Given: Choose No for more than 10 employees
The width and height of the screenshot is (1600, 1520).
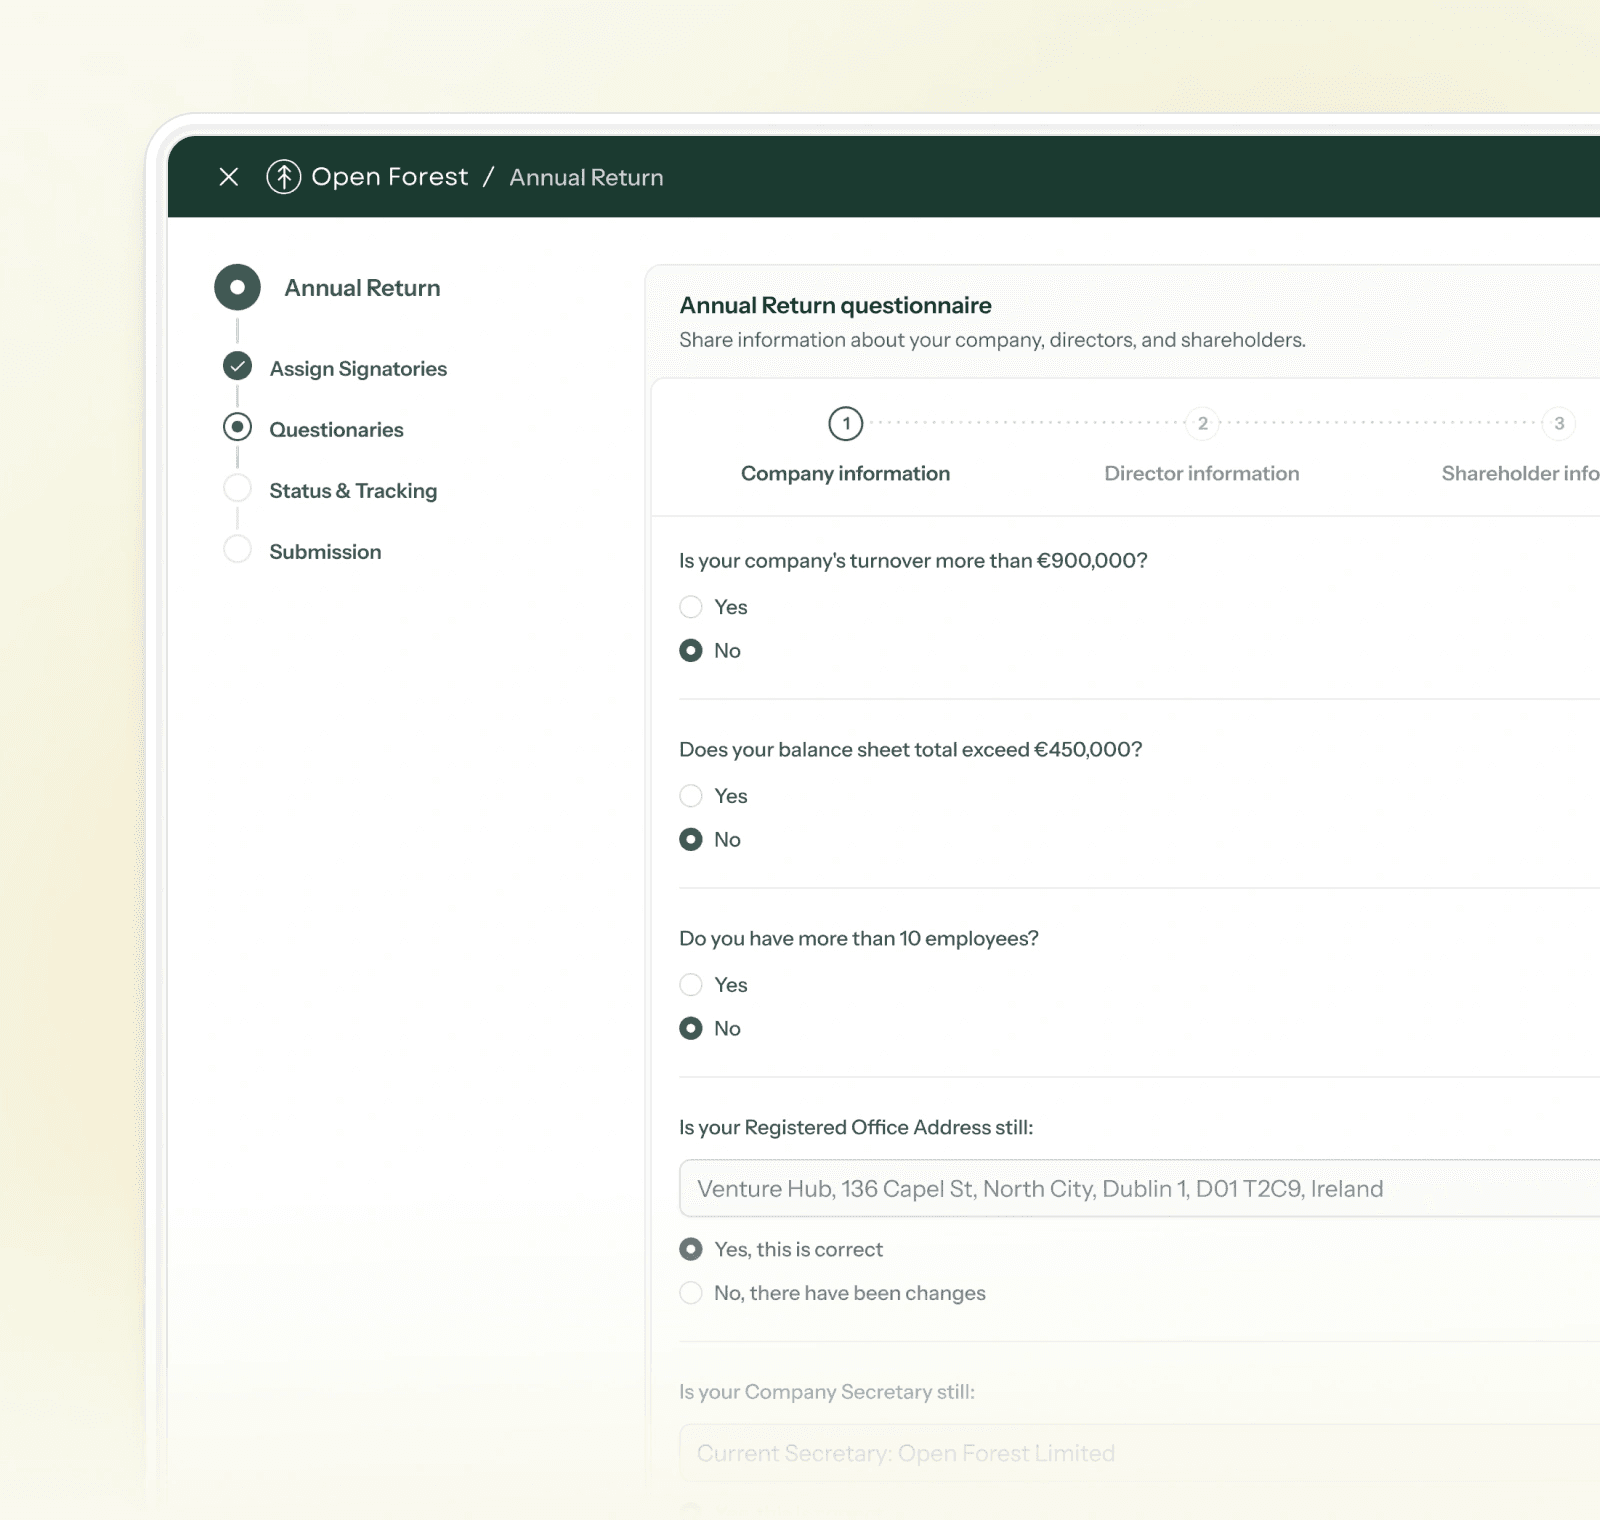Looking at the screenshot, I should pos(691,1029).
